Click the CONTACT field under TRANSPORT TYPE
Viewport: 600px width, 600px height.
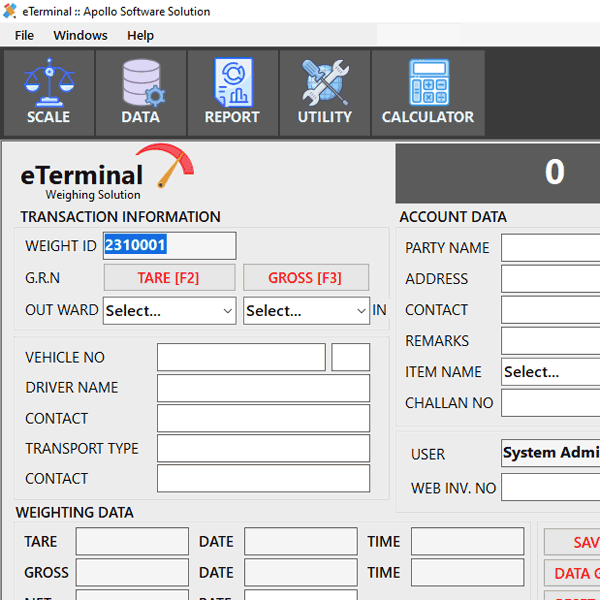pyautogui.click(x=263, y=478)
